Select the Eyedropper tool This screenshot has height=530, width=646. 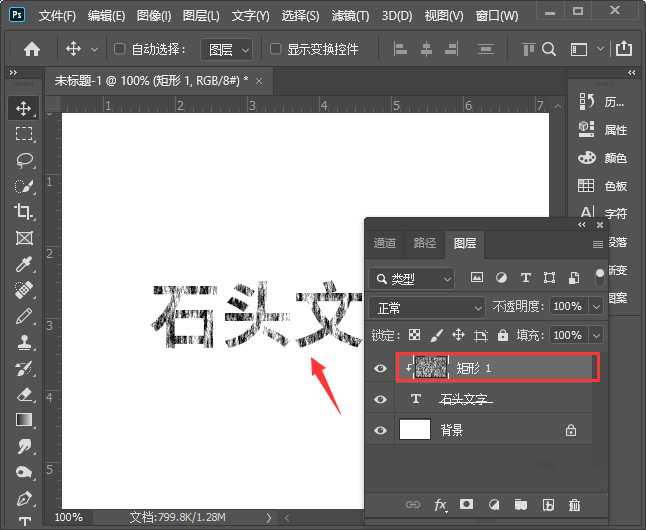[24, 264]
